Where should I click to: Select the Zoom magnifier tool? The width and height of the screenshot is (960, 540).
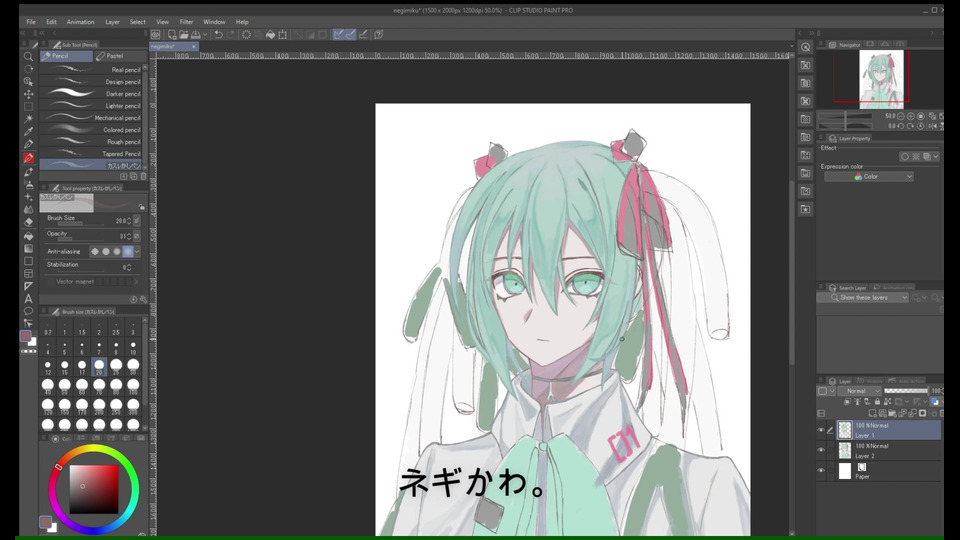click(x=28, y=56)
